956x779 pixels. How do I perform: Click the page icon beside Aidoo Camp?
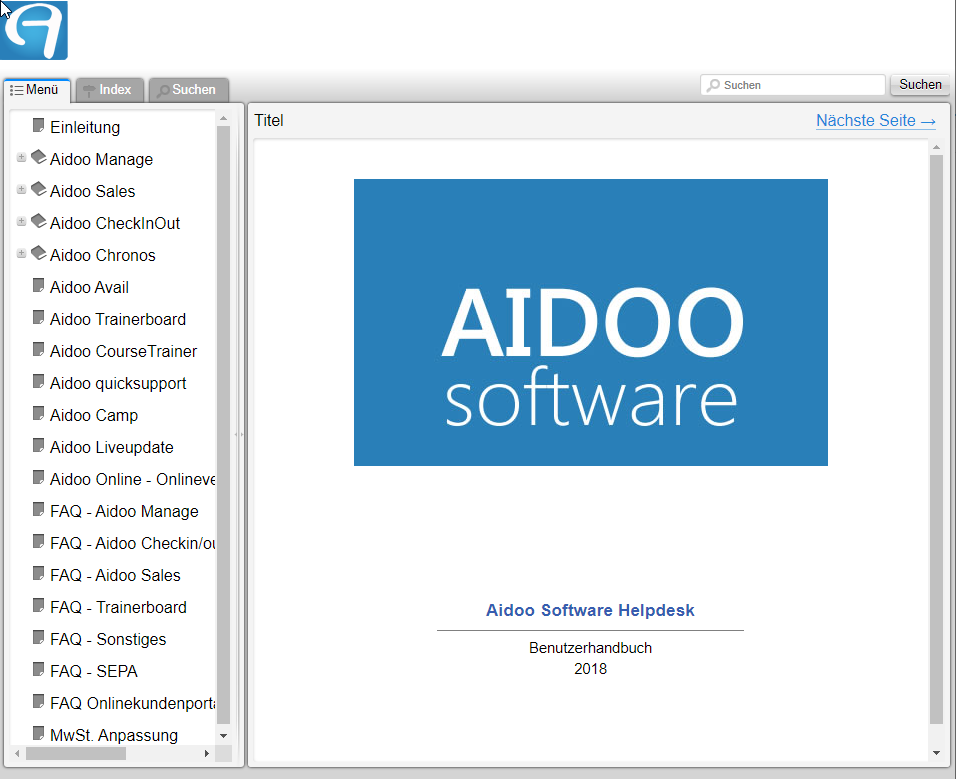[38, 413]
